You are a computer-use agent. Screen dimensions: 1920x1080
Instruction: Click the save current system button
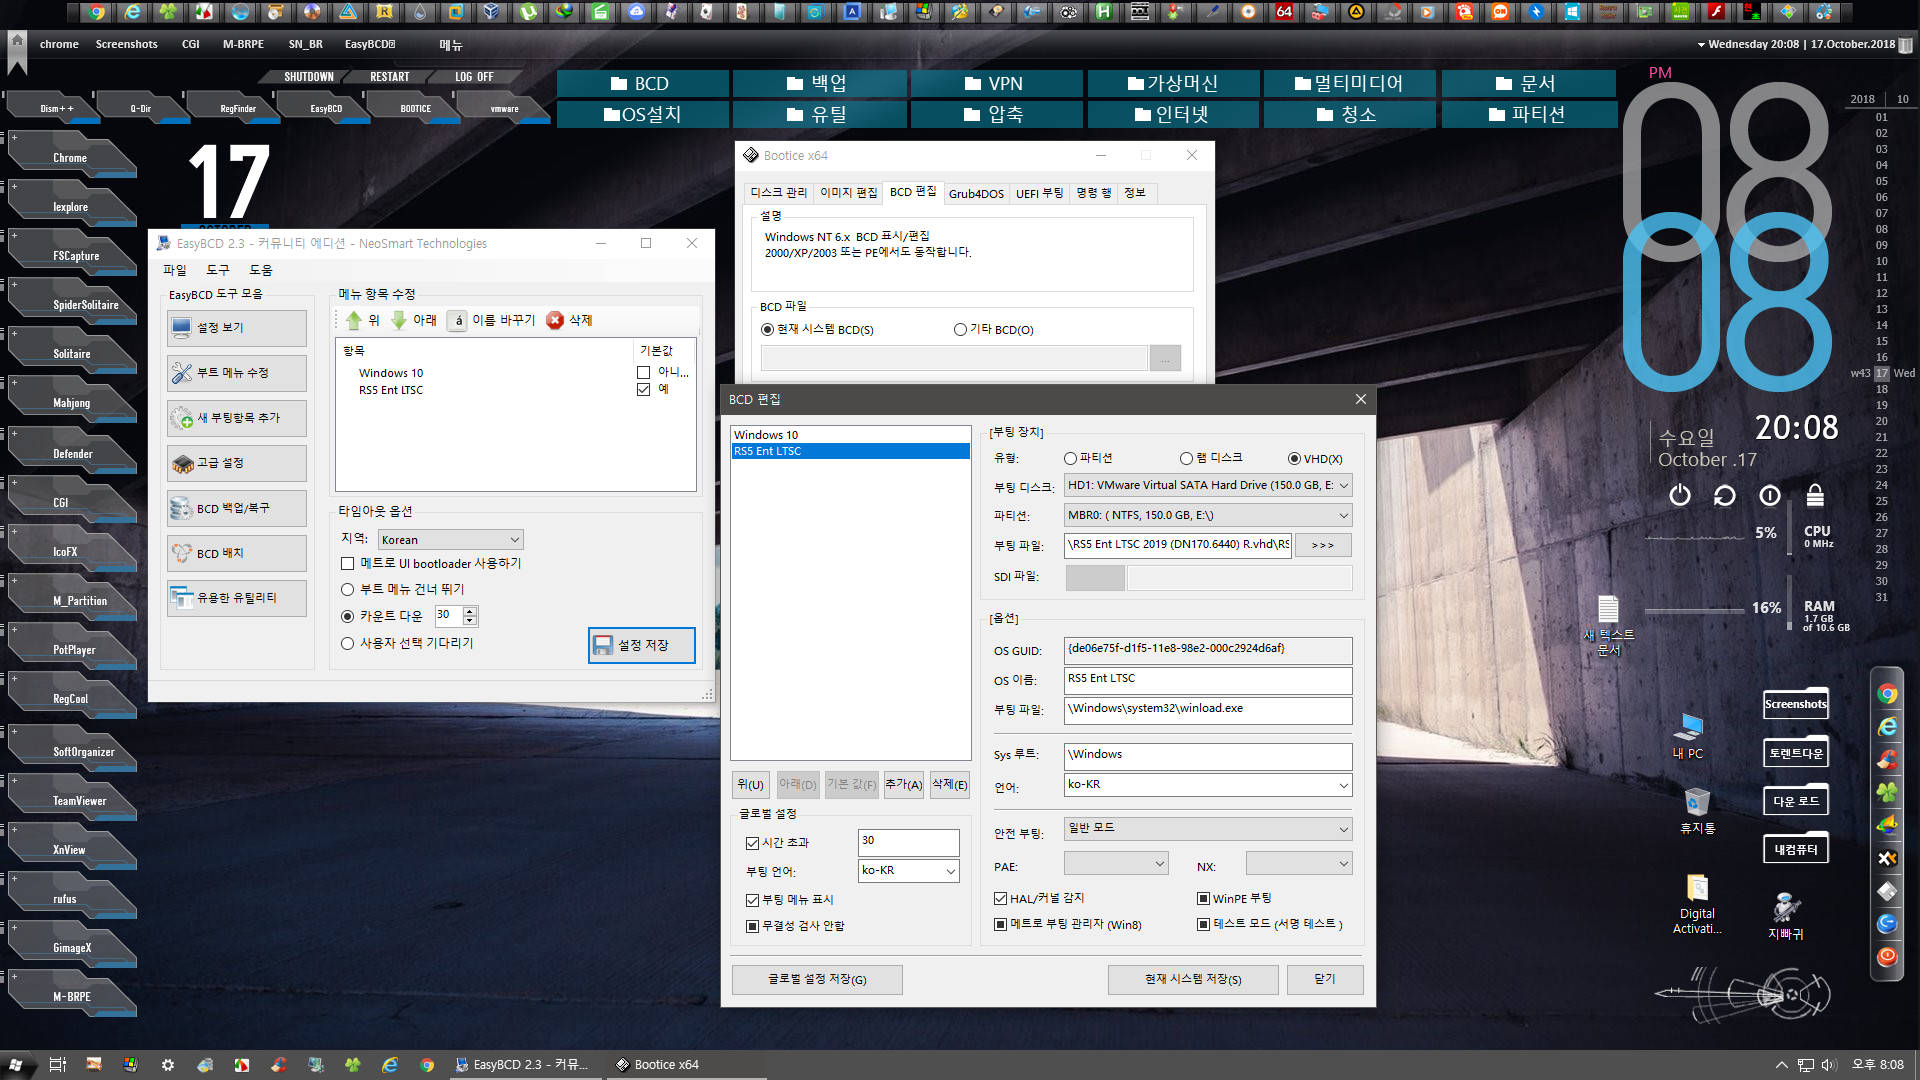pyautogui.click(x=1193, y=980)
